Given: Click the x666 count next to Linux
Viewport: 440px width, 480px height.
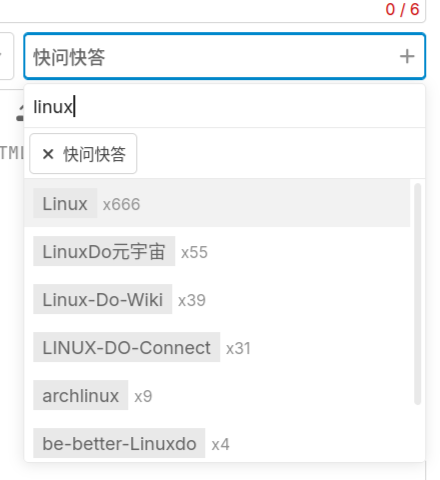Looking at the screenshot, I should click(x=121, y=204).
